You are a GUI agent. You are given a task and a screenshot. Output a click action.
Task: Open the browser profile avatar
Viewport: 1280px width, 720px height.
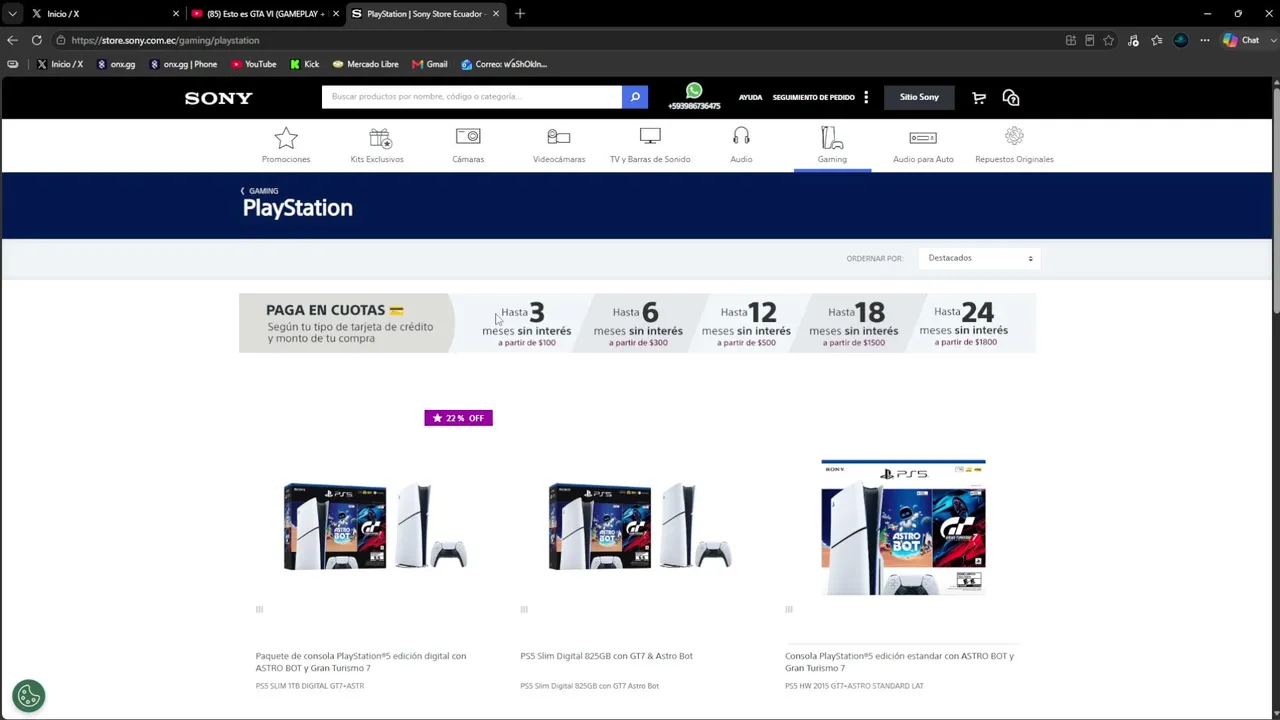pyautogui.click(x=1181, y=40)
